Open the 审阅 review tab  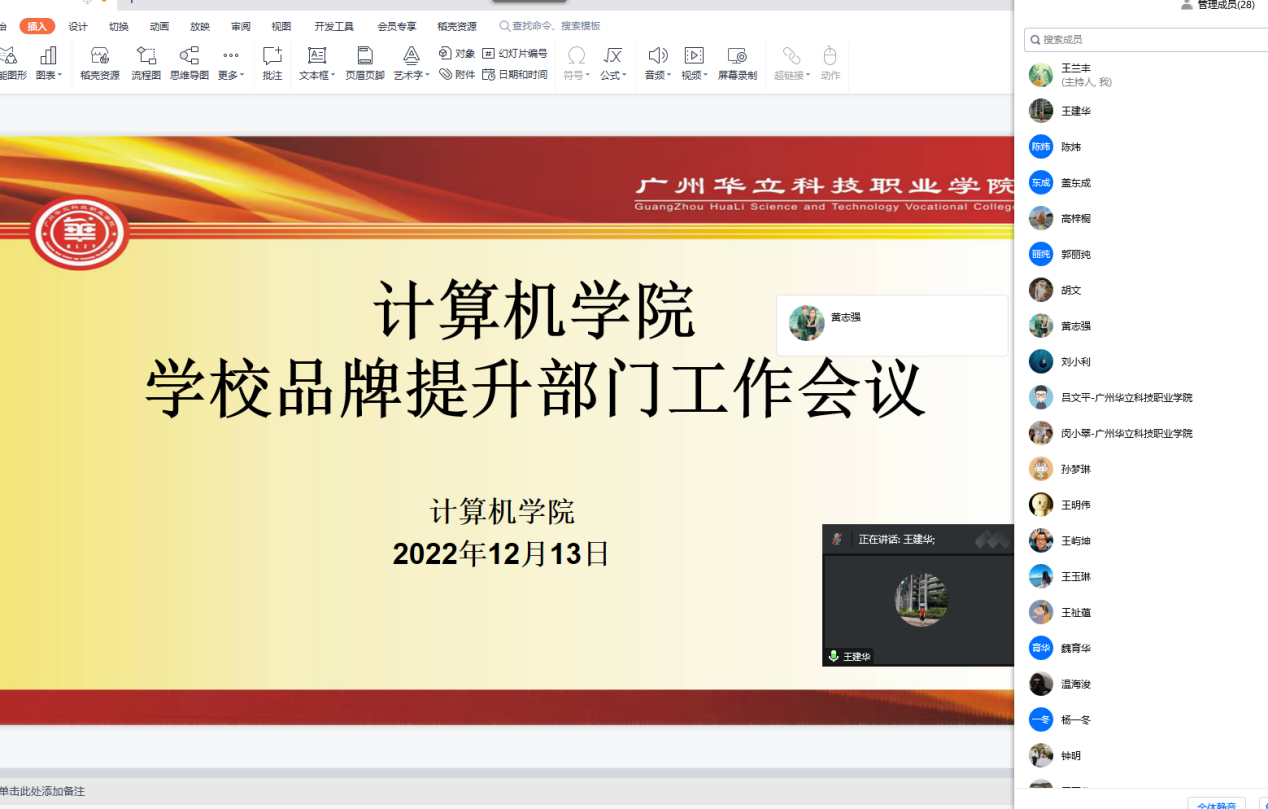(x=241, y=26)
